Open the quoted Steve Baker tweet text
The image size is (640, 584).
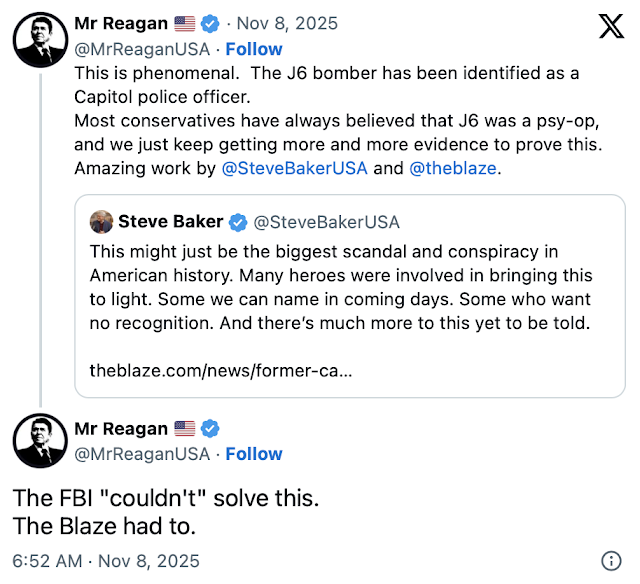pyautogui.click(x=340, y=287)
